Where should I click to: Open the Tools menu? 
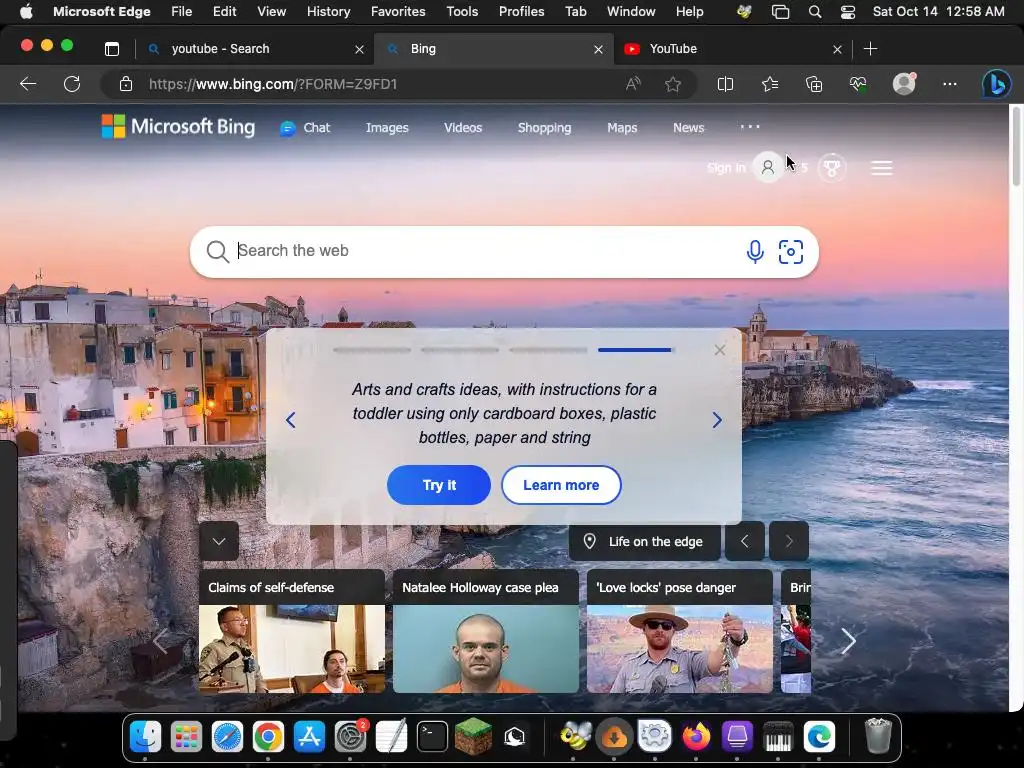tap(462, 11)
